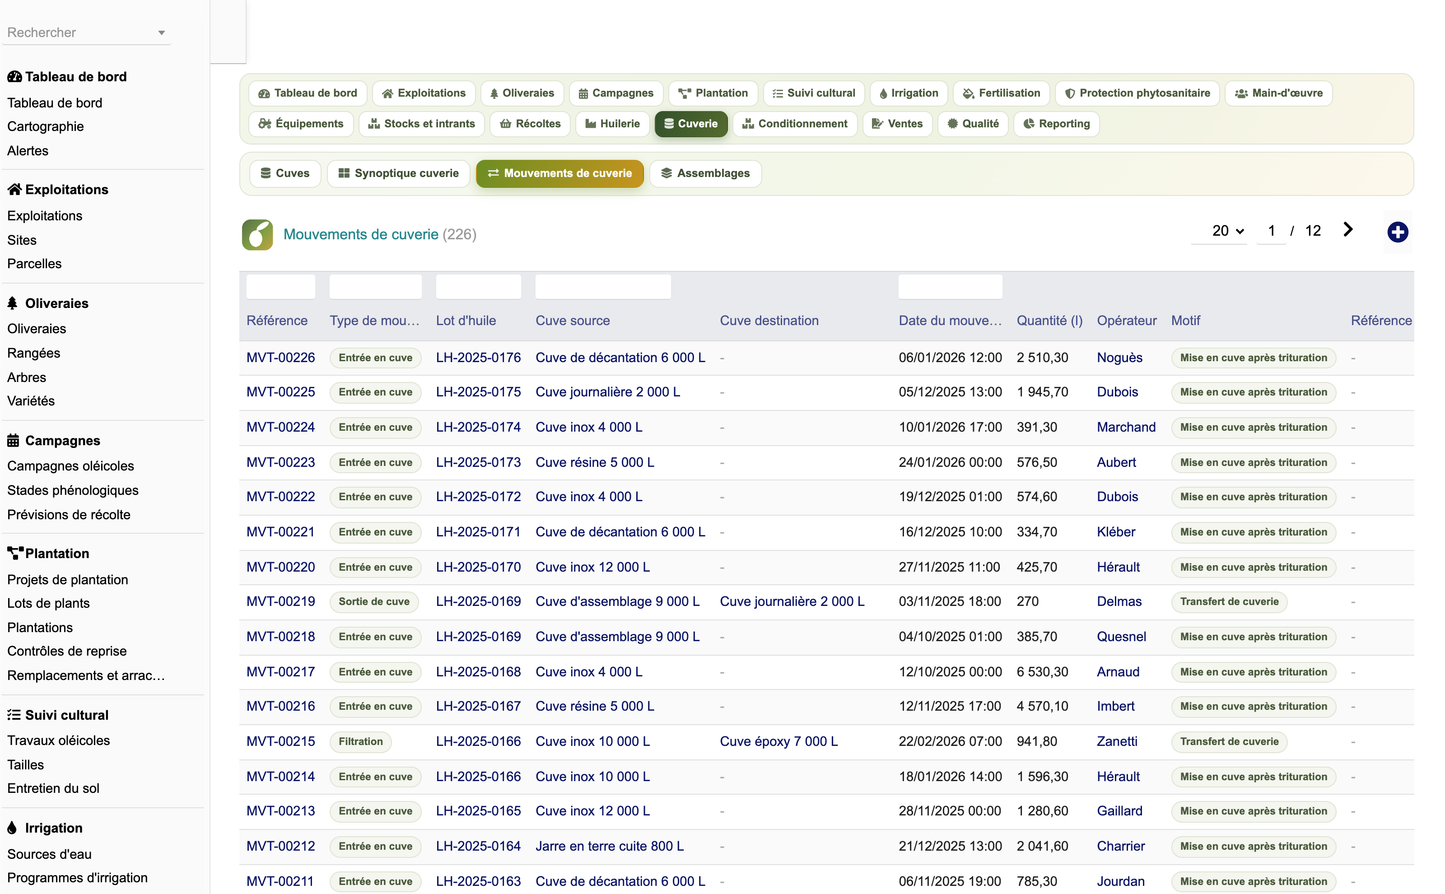Image resolution: width=1445 pixels, height=894 pixels.
Task: Go to next page with the chevron arrow
Action: (1348, 230)
